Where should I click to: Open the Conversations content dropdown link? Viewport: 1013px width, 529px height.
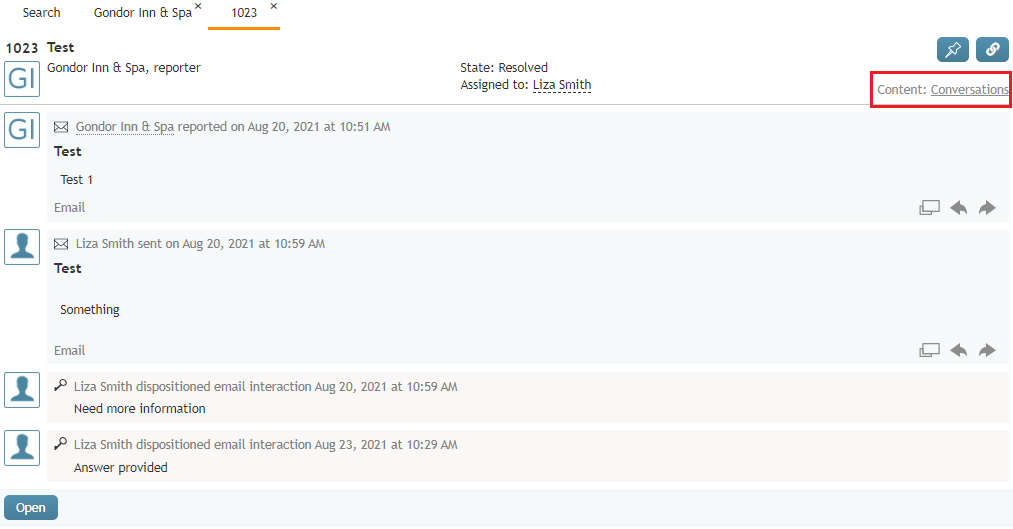click(969, 90)
